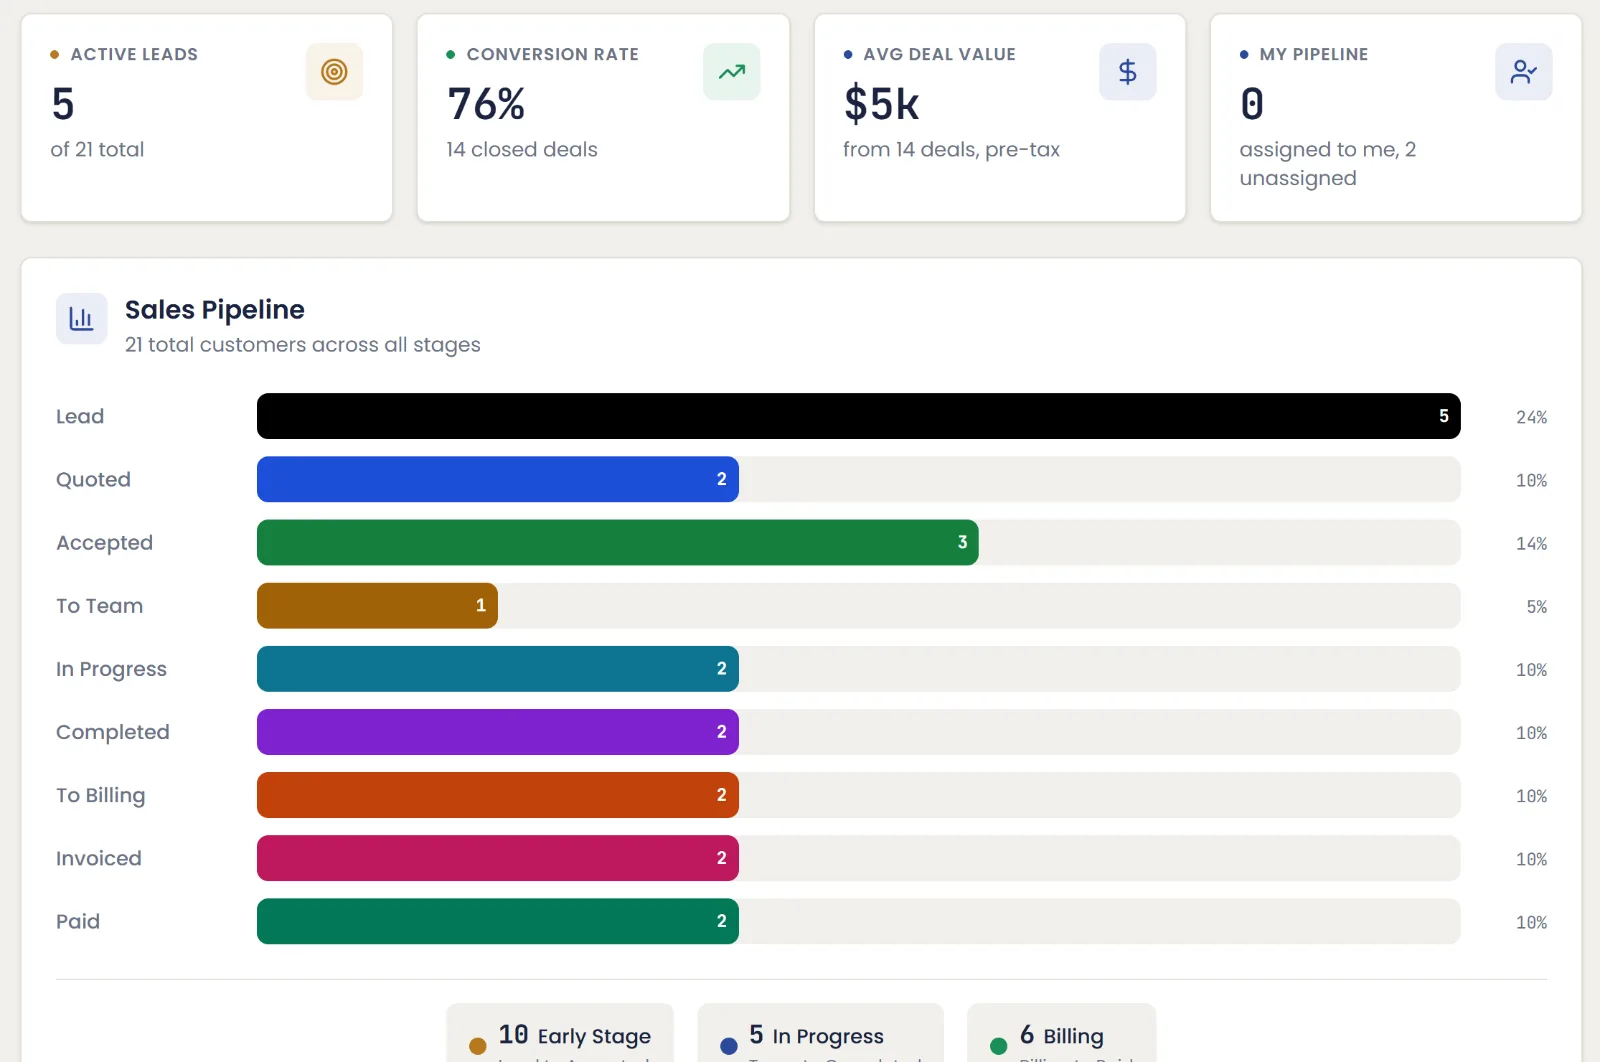Click the 'from 14 deals, pre-tax' text

coord(951,149)
